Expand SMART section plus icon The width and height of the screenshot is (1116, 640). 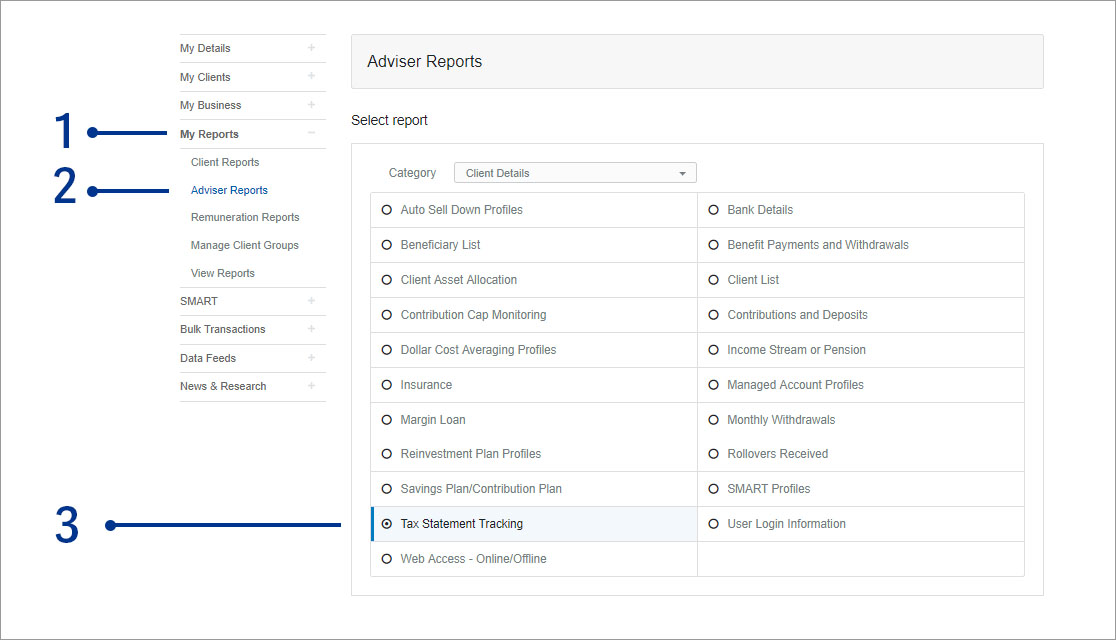point(311,301)
